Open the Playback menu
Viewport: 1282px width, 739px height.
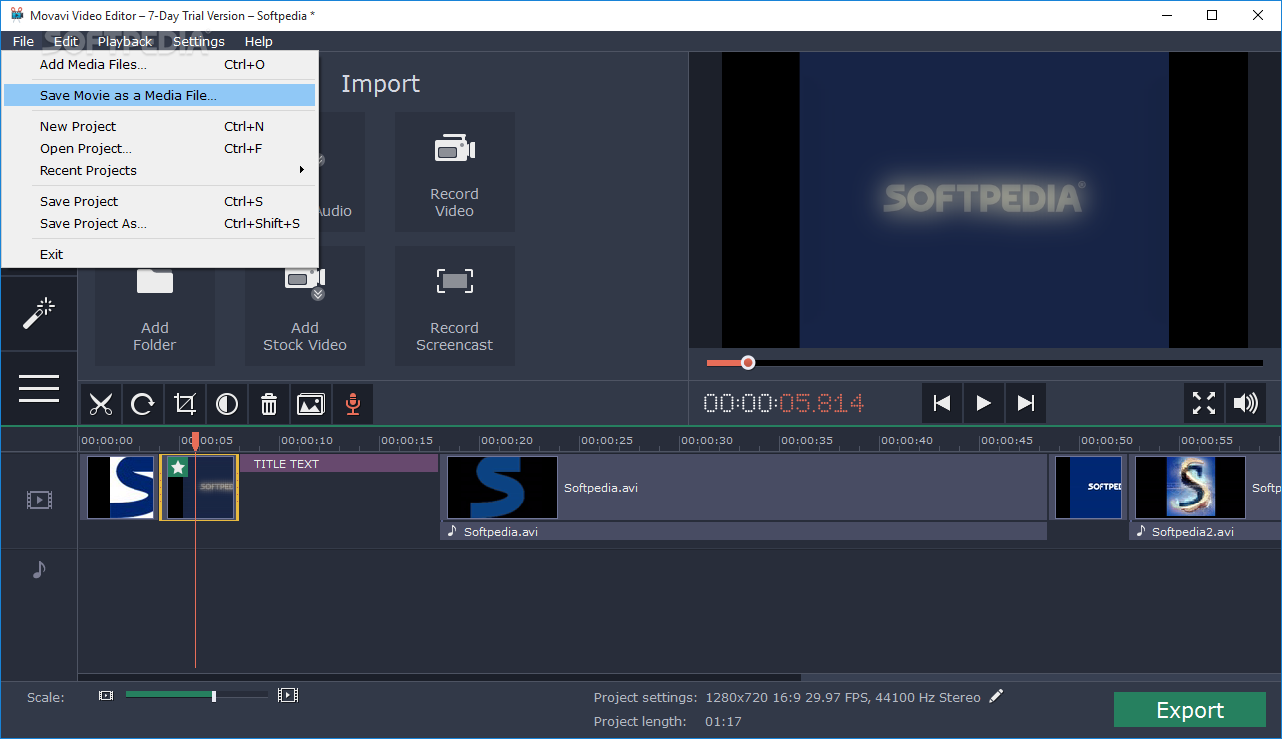coord(125,41)
